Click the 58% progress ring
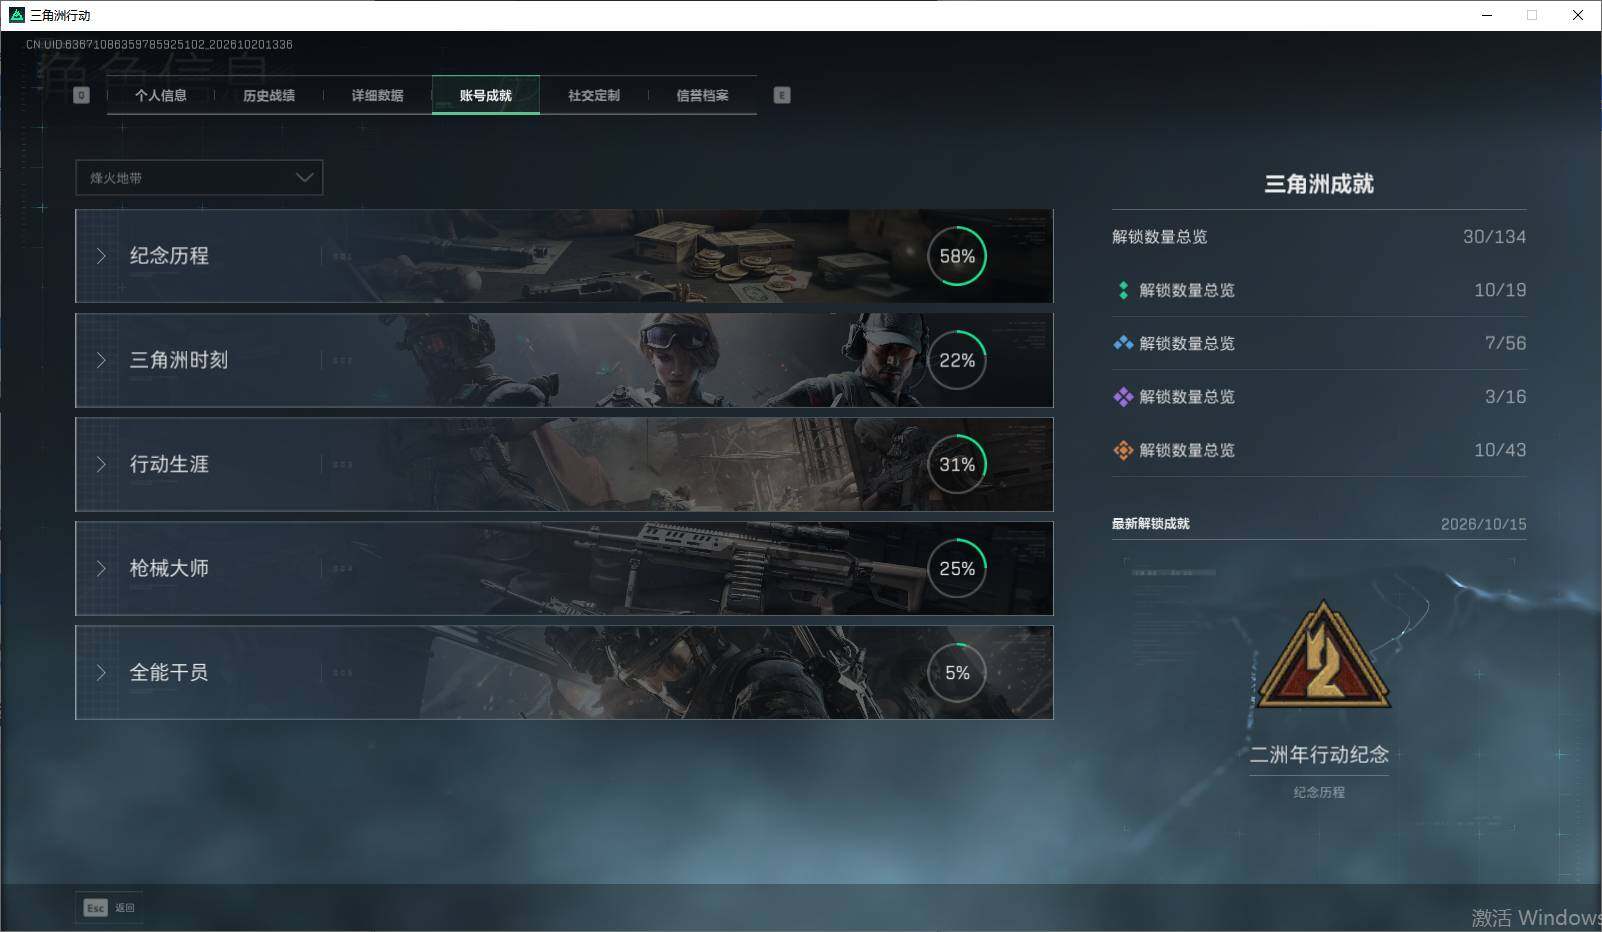The width and height of the screenshot is (1602, 932). (x=957, y=256)
